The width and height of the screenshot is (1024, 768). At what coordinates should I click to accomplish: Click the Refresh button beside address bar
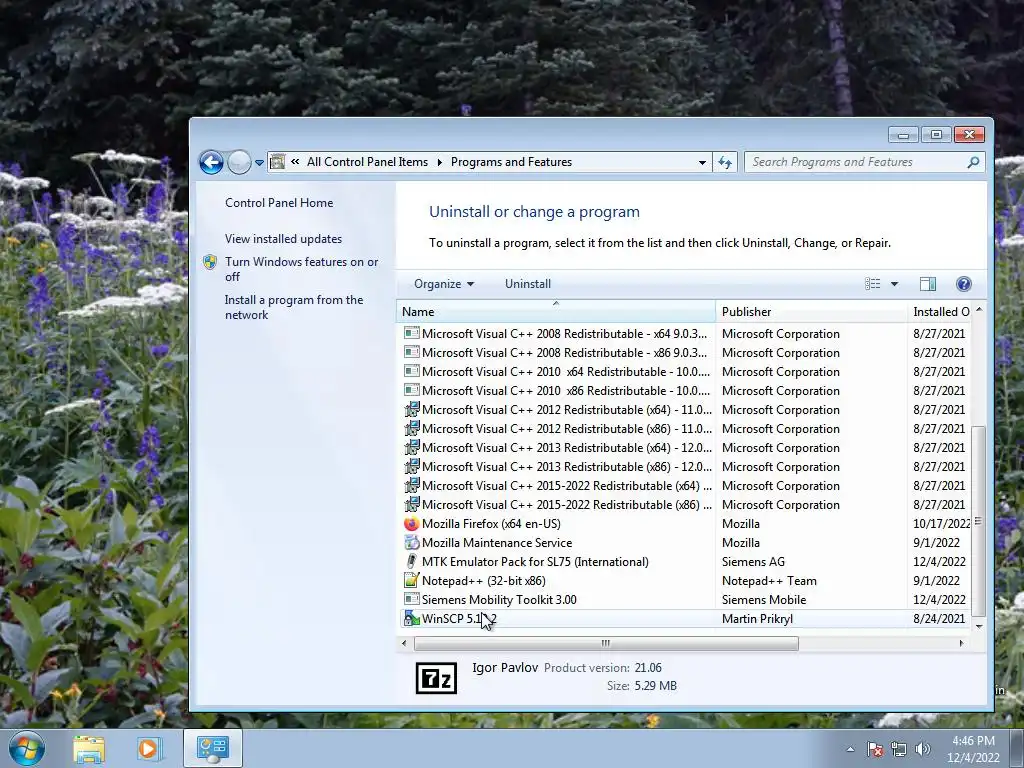click(725, 162)
